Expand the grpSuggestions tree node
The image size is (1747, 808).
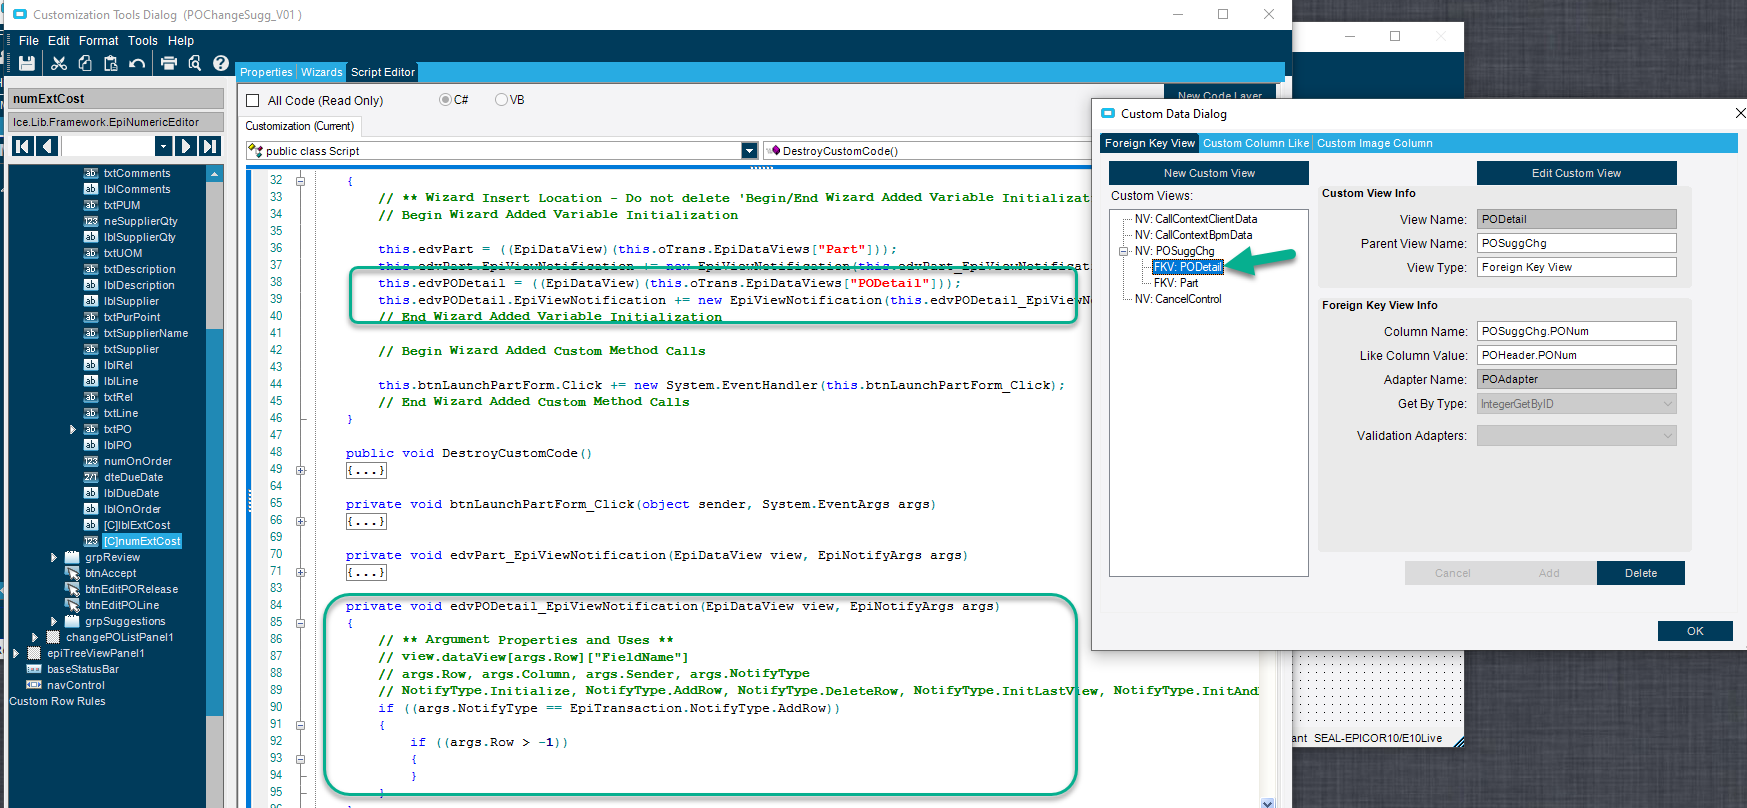point(54,621)
